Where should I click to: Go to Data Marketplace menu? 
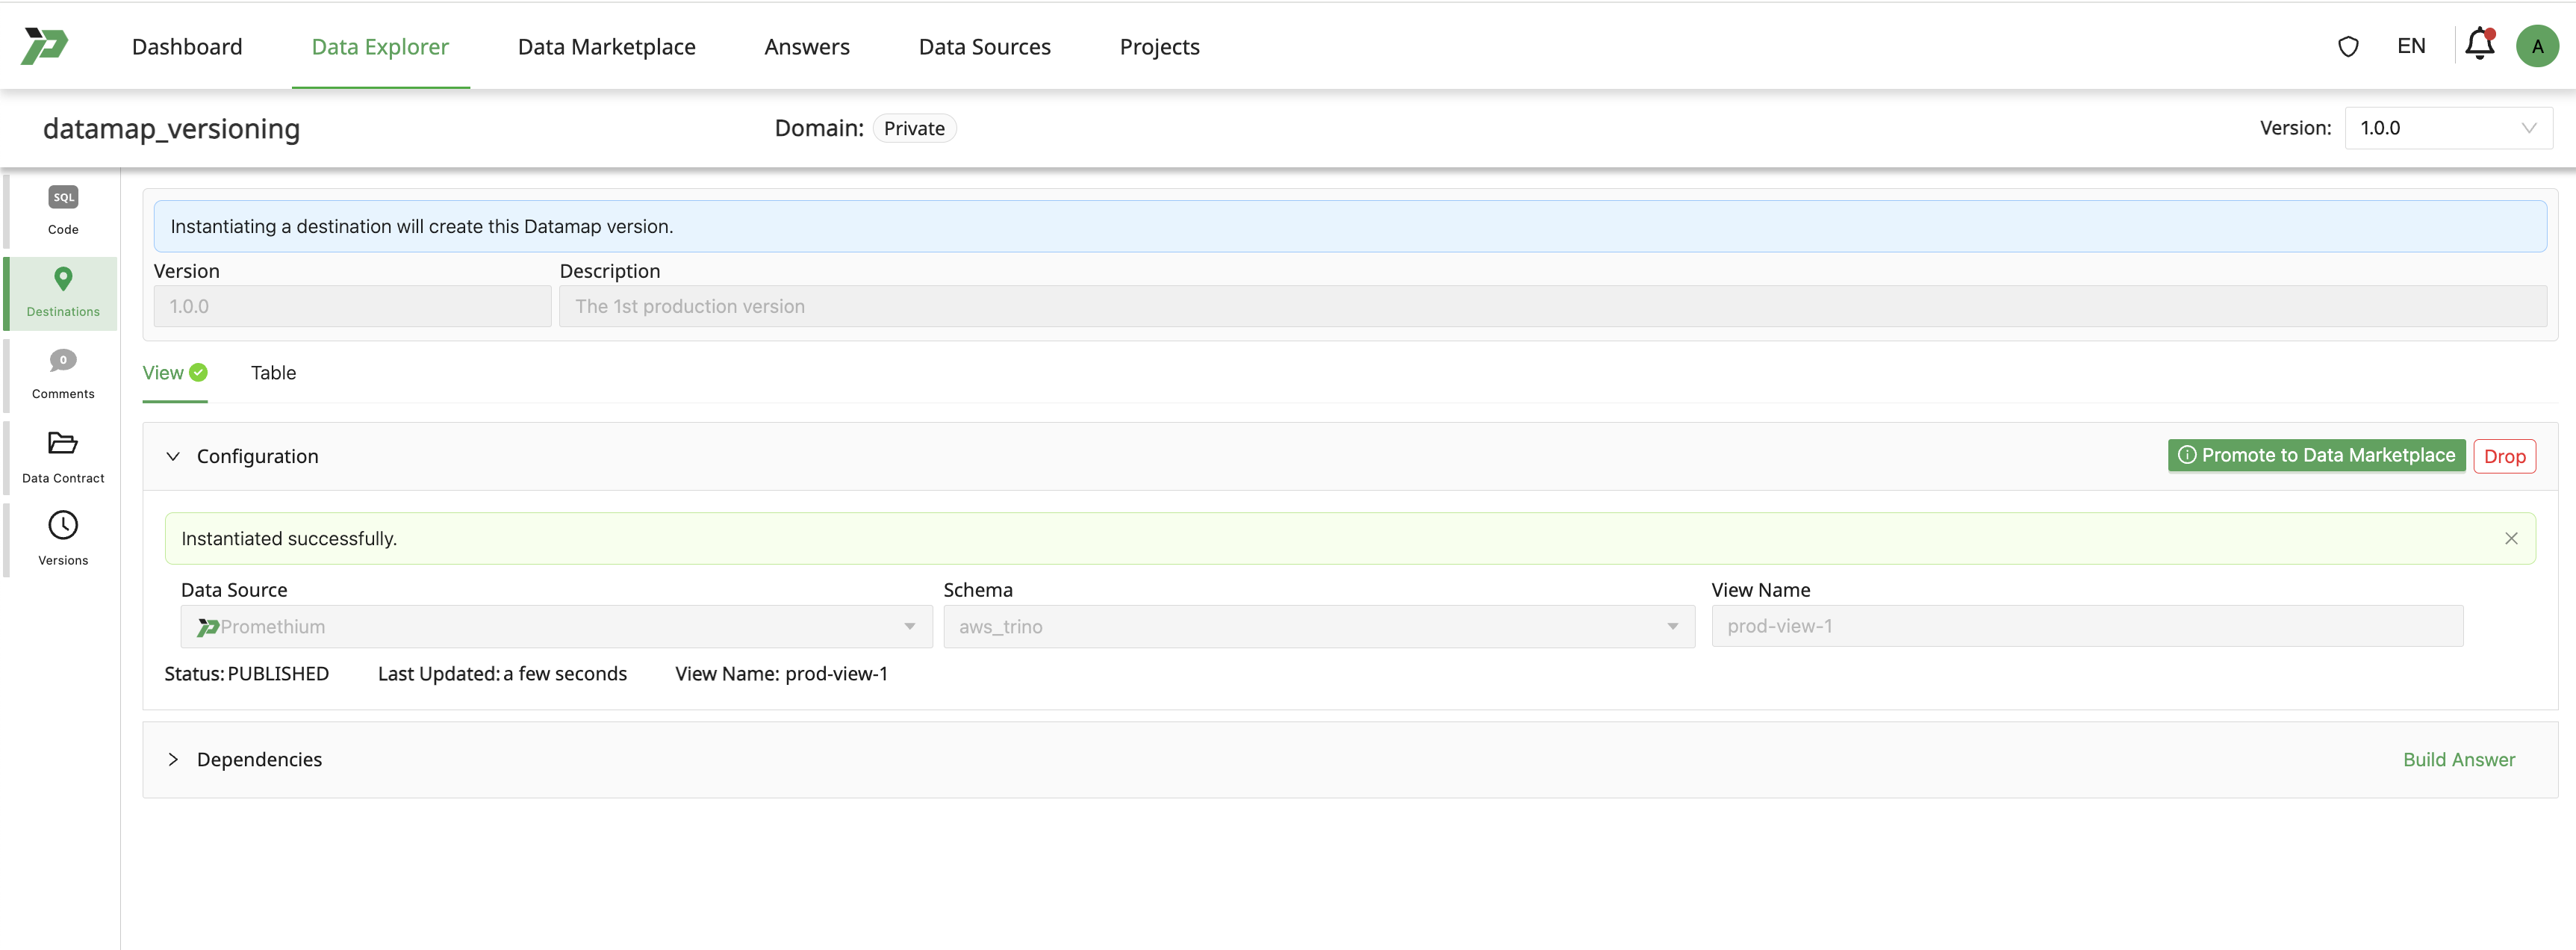click(x=606, y=47)
